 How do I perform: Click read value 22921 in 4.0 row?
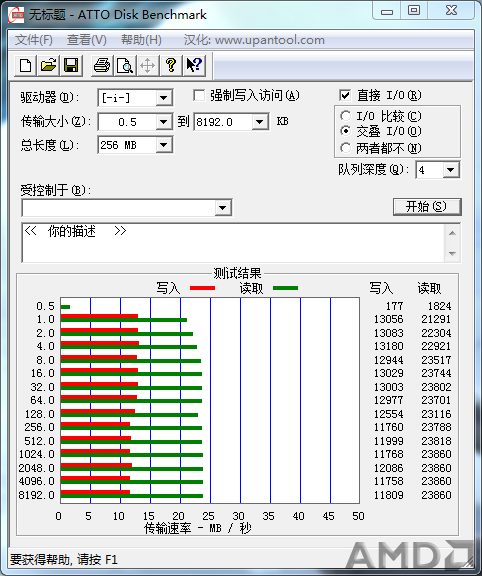[436, 346]
